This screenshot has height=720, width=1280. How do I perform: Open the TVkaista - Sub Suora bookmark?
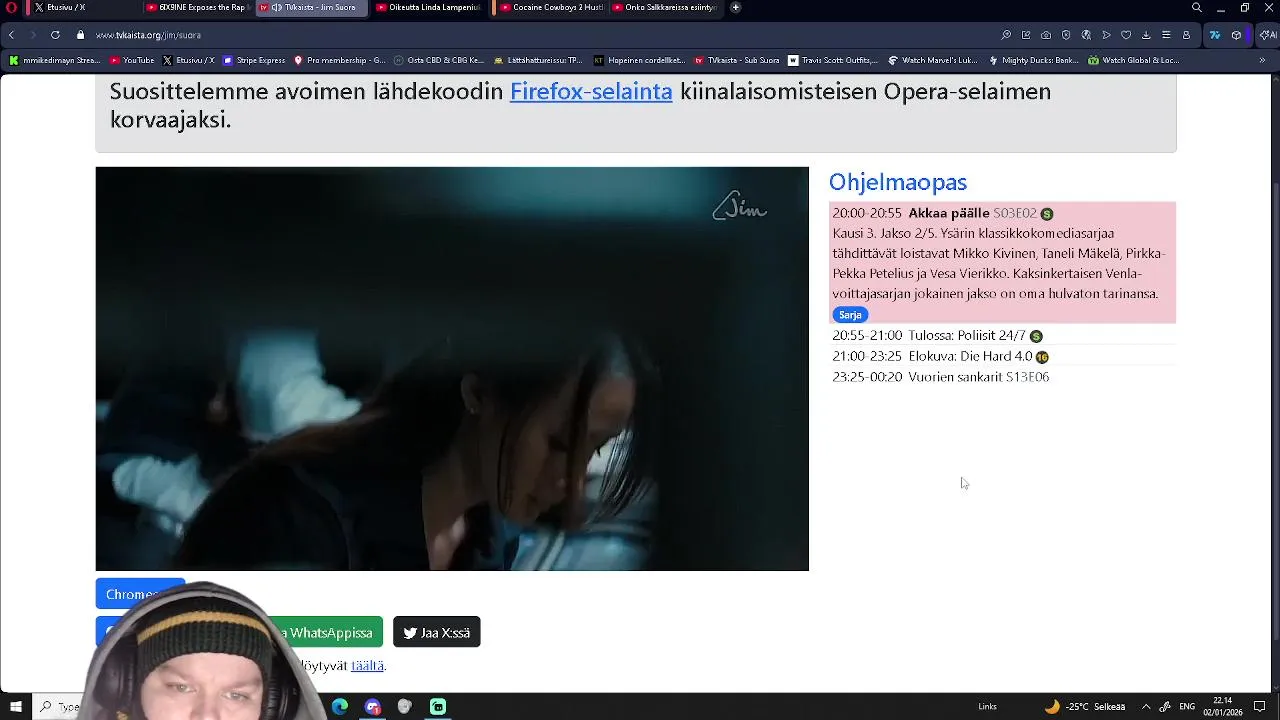pos(737,60)
